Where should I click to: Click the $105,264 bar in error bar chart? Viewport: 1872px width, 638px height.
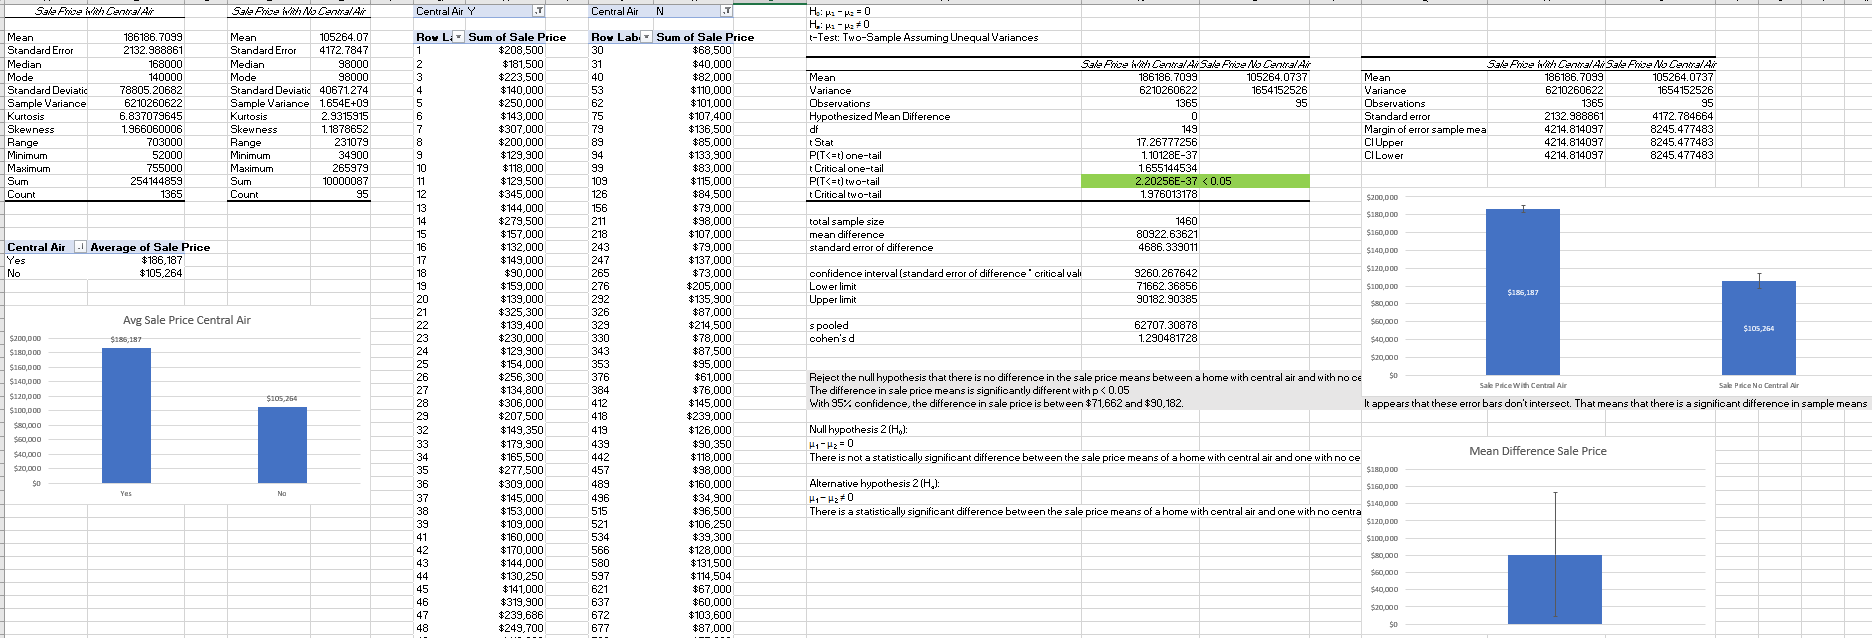(1759, 328)
